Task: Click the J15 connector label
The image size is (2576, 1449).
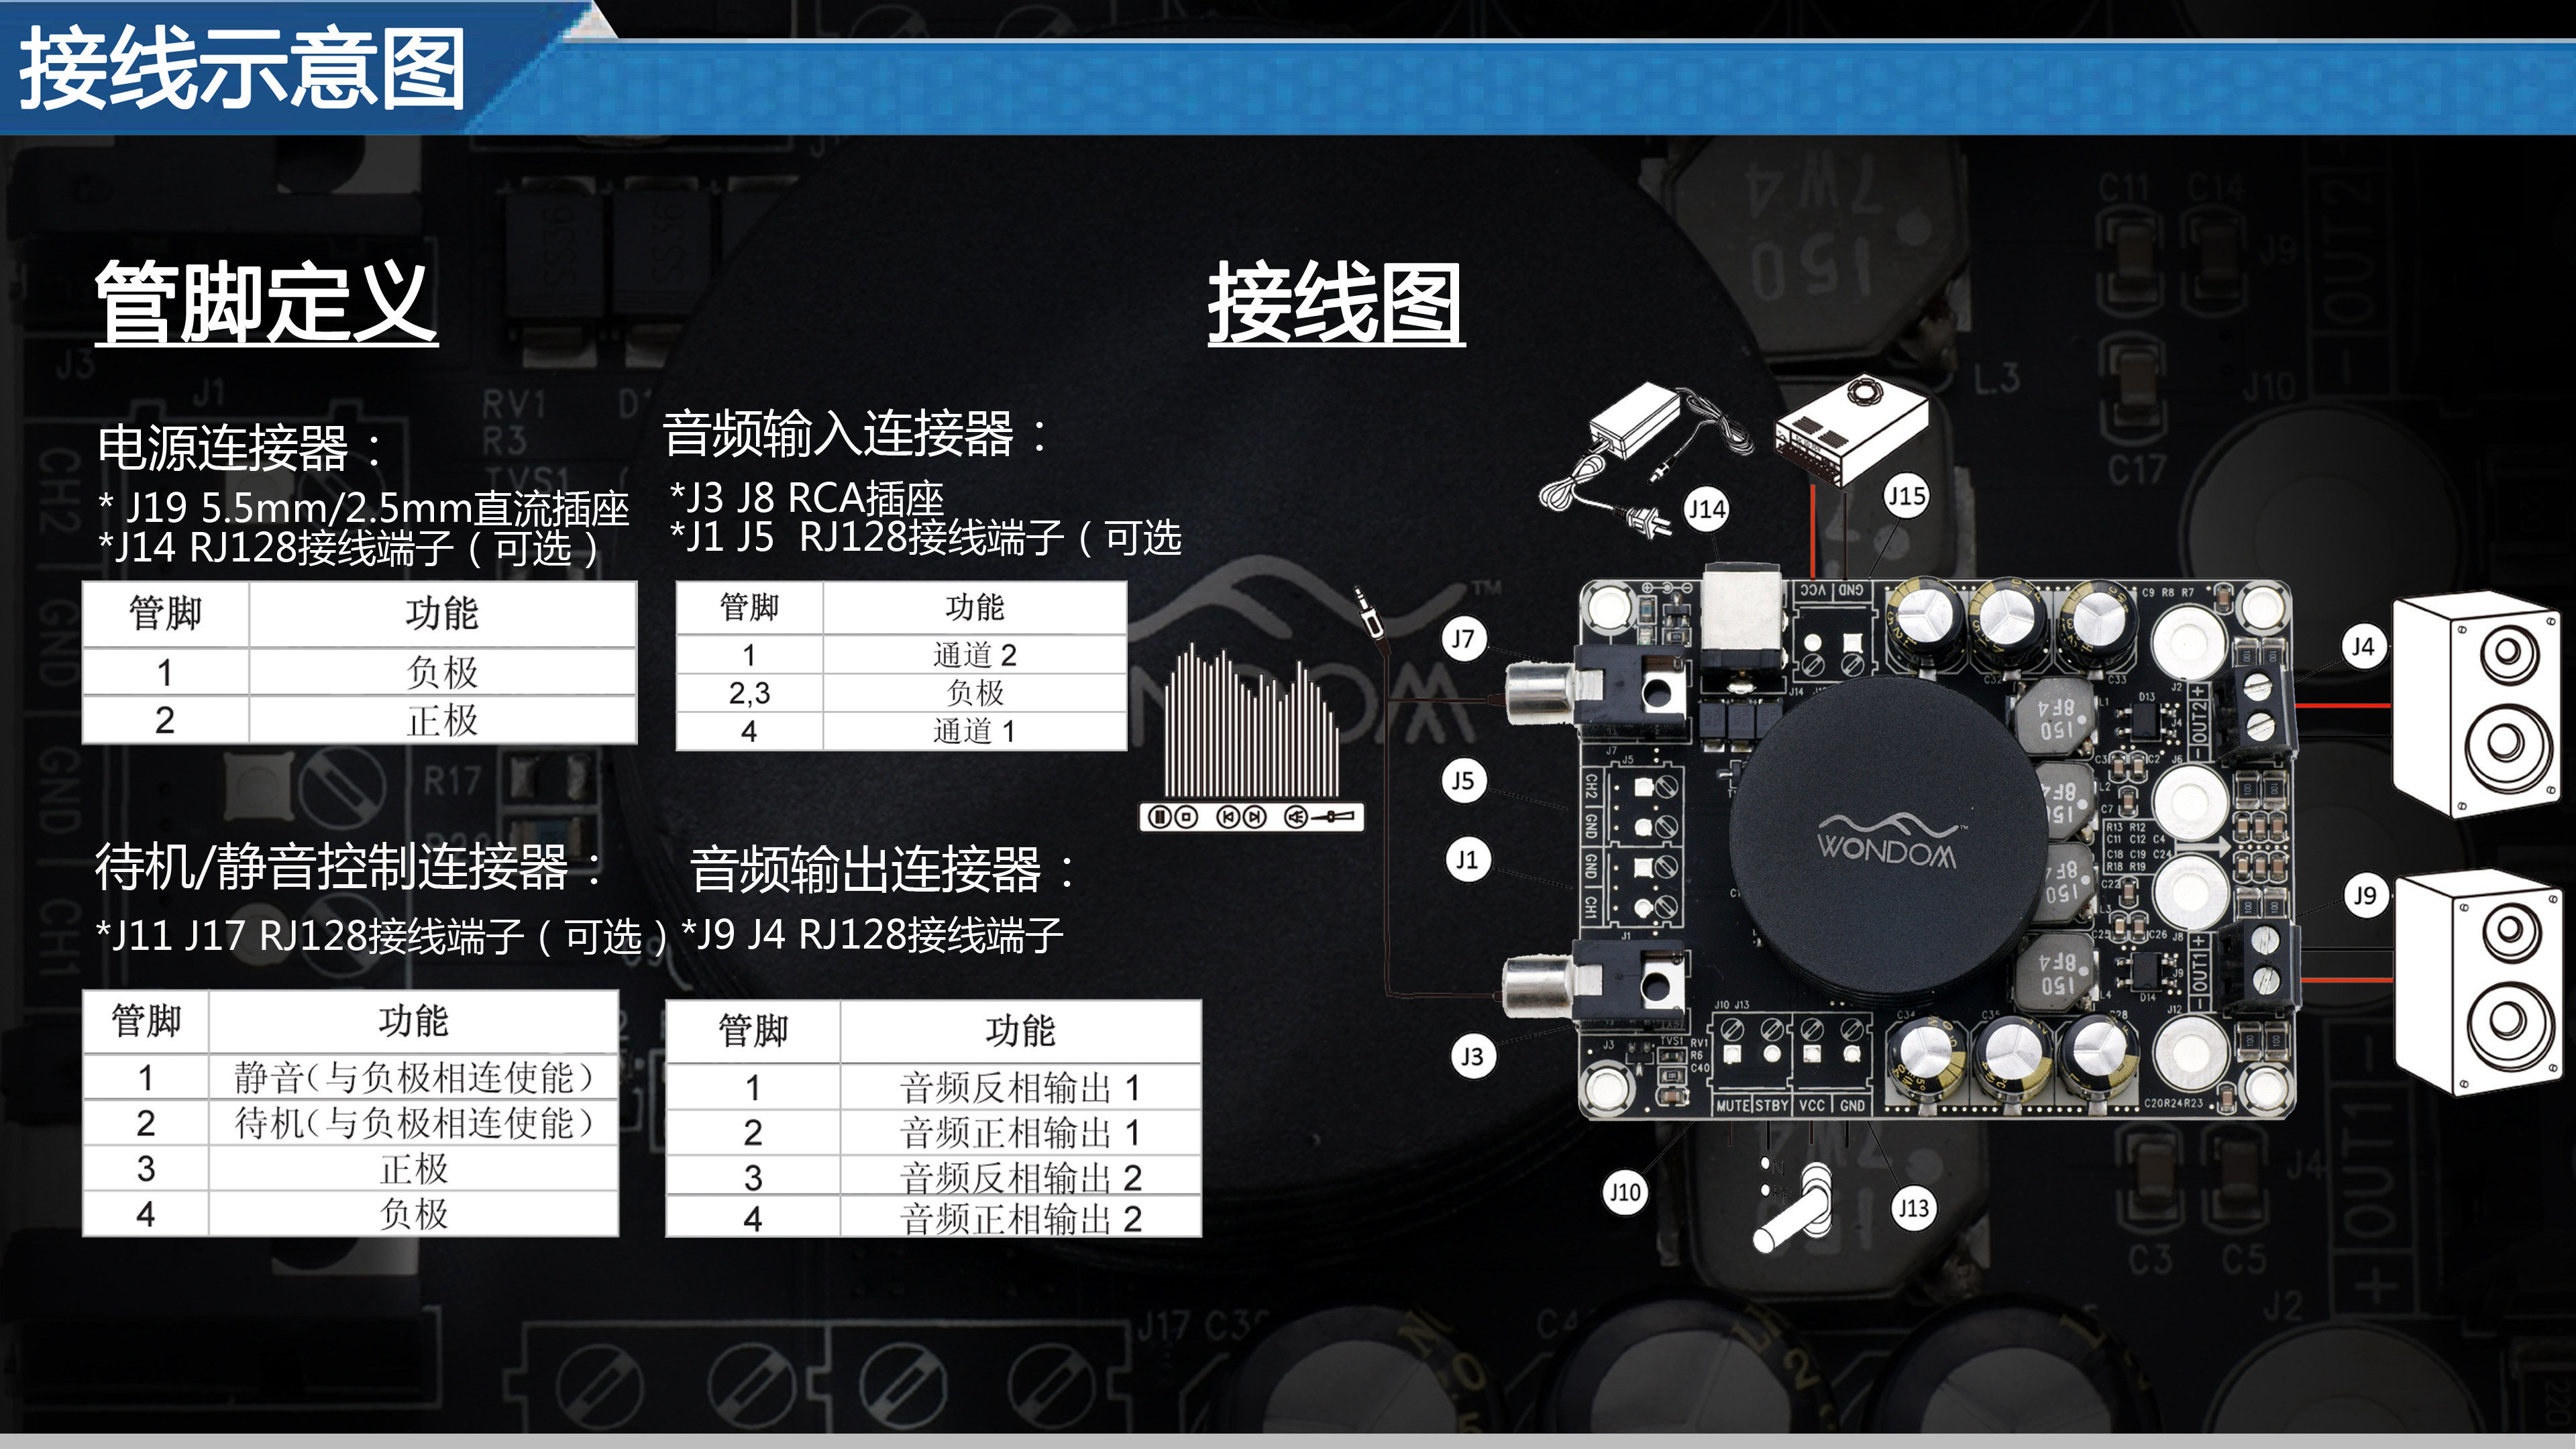Action: click(x=1906, y=495)
